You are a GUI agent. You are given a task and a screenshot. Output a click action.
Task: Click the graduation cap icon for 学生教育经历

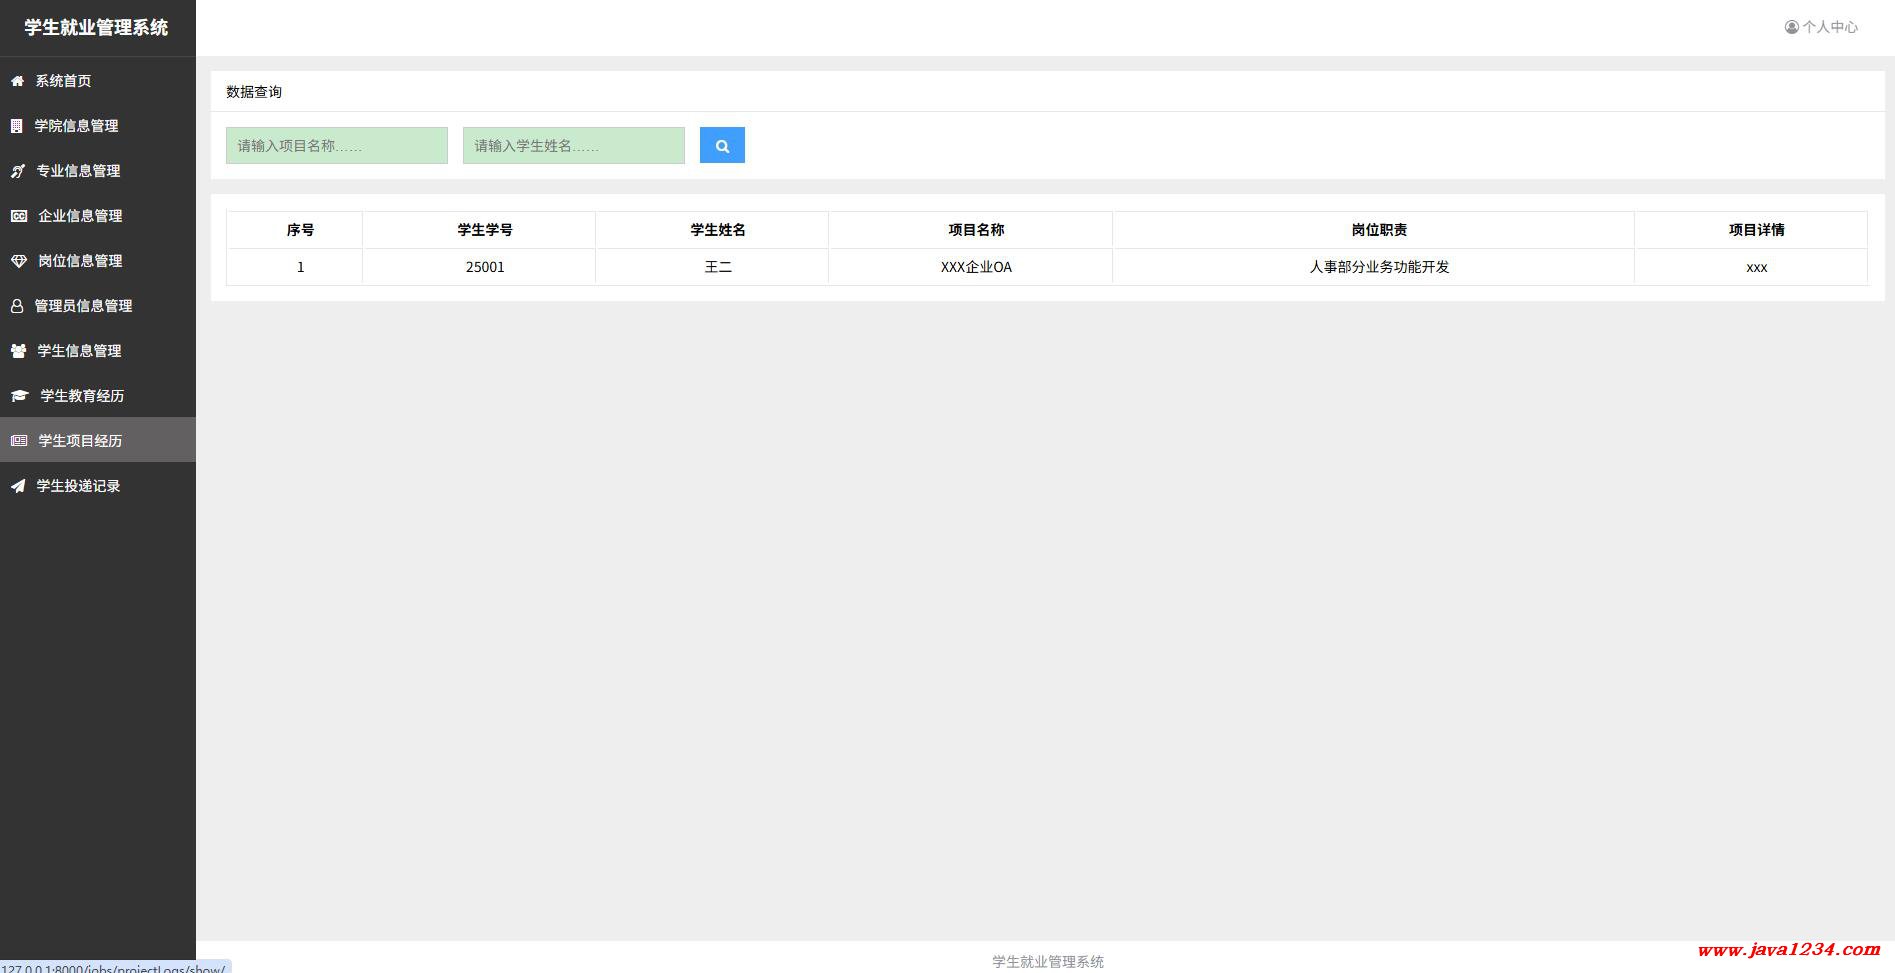tap(19, 396)
